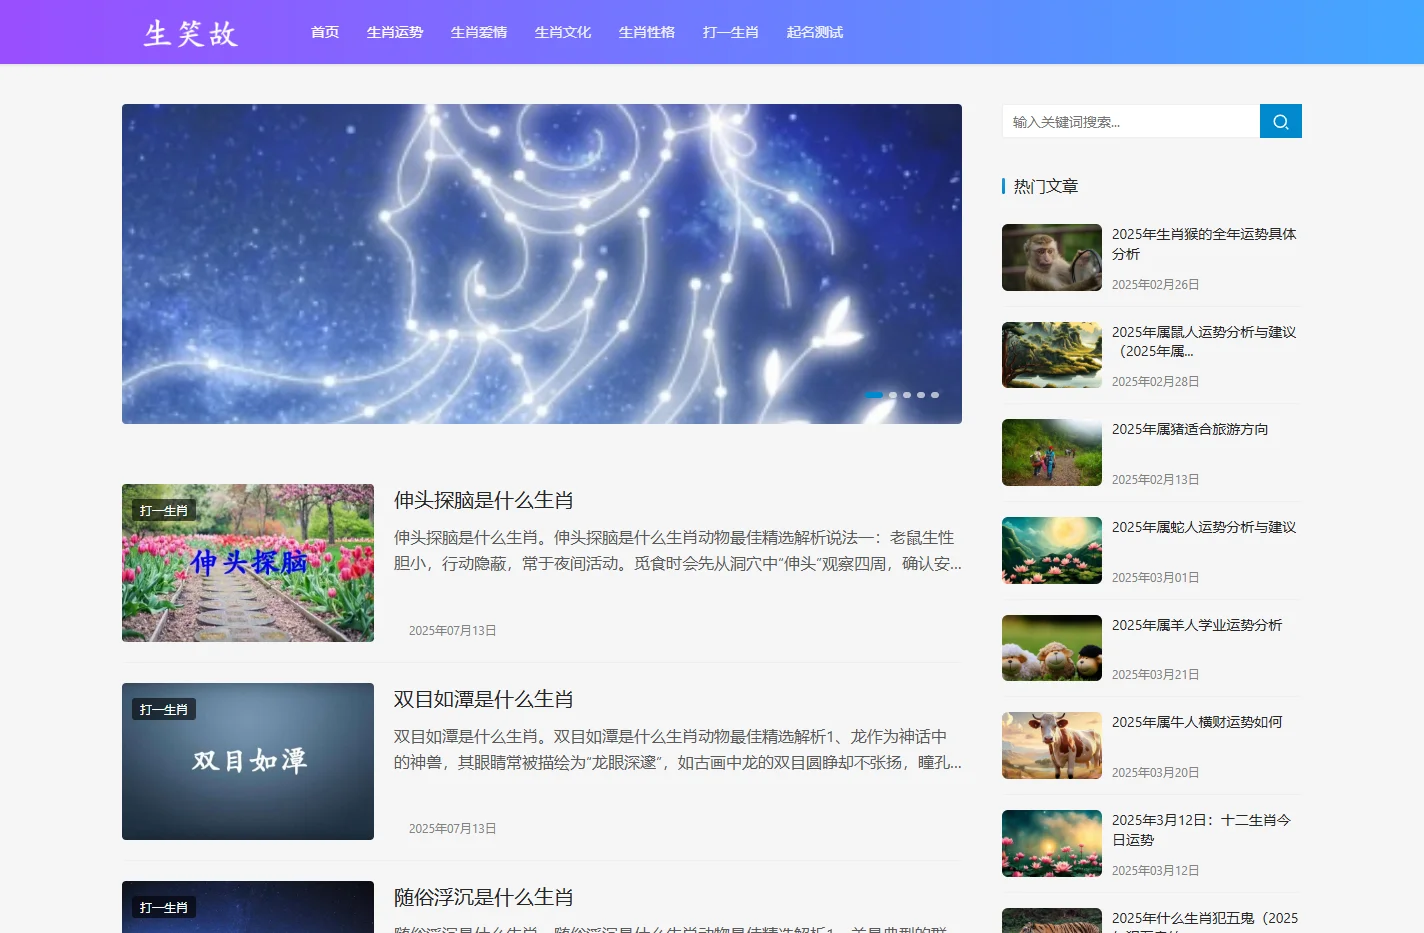Select 生肖文化 in the navigation
Image resolution: width=1424 pixels, height=933 pixels.
pos(563,32)
